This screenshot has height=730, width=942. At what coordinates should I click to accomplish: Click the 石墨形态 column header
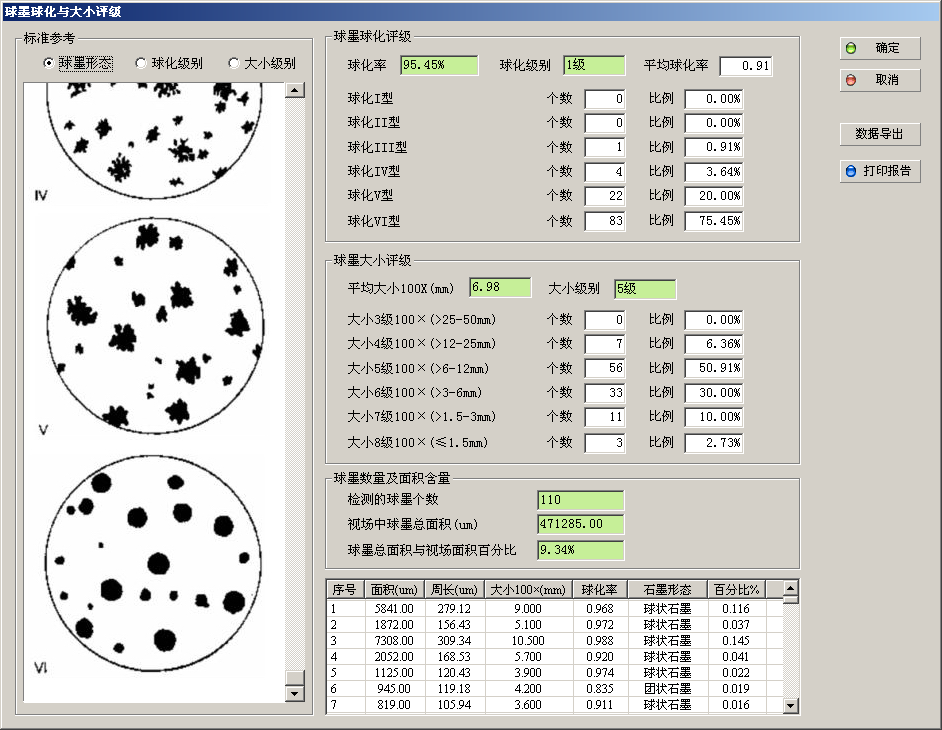click(667, 590)
